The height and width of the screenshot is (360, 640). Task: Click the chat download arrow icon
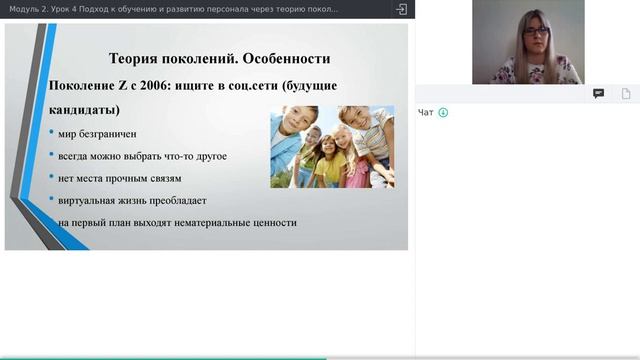pos(443,113)
